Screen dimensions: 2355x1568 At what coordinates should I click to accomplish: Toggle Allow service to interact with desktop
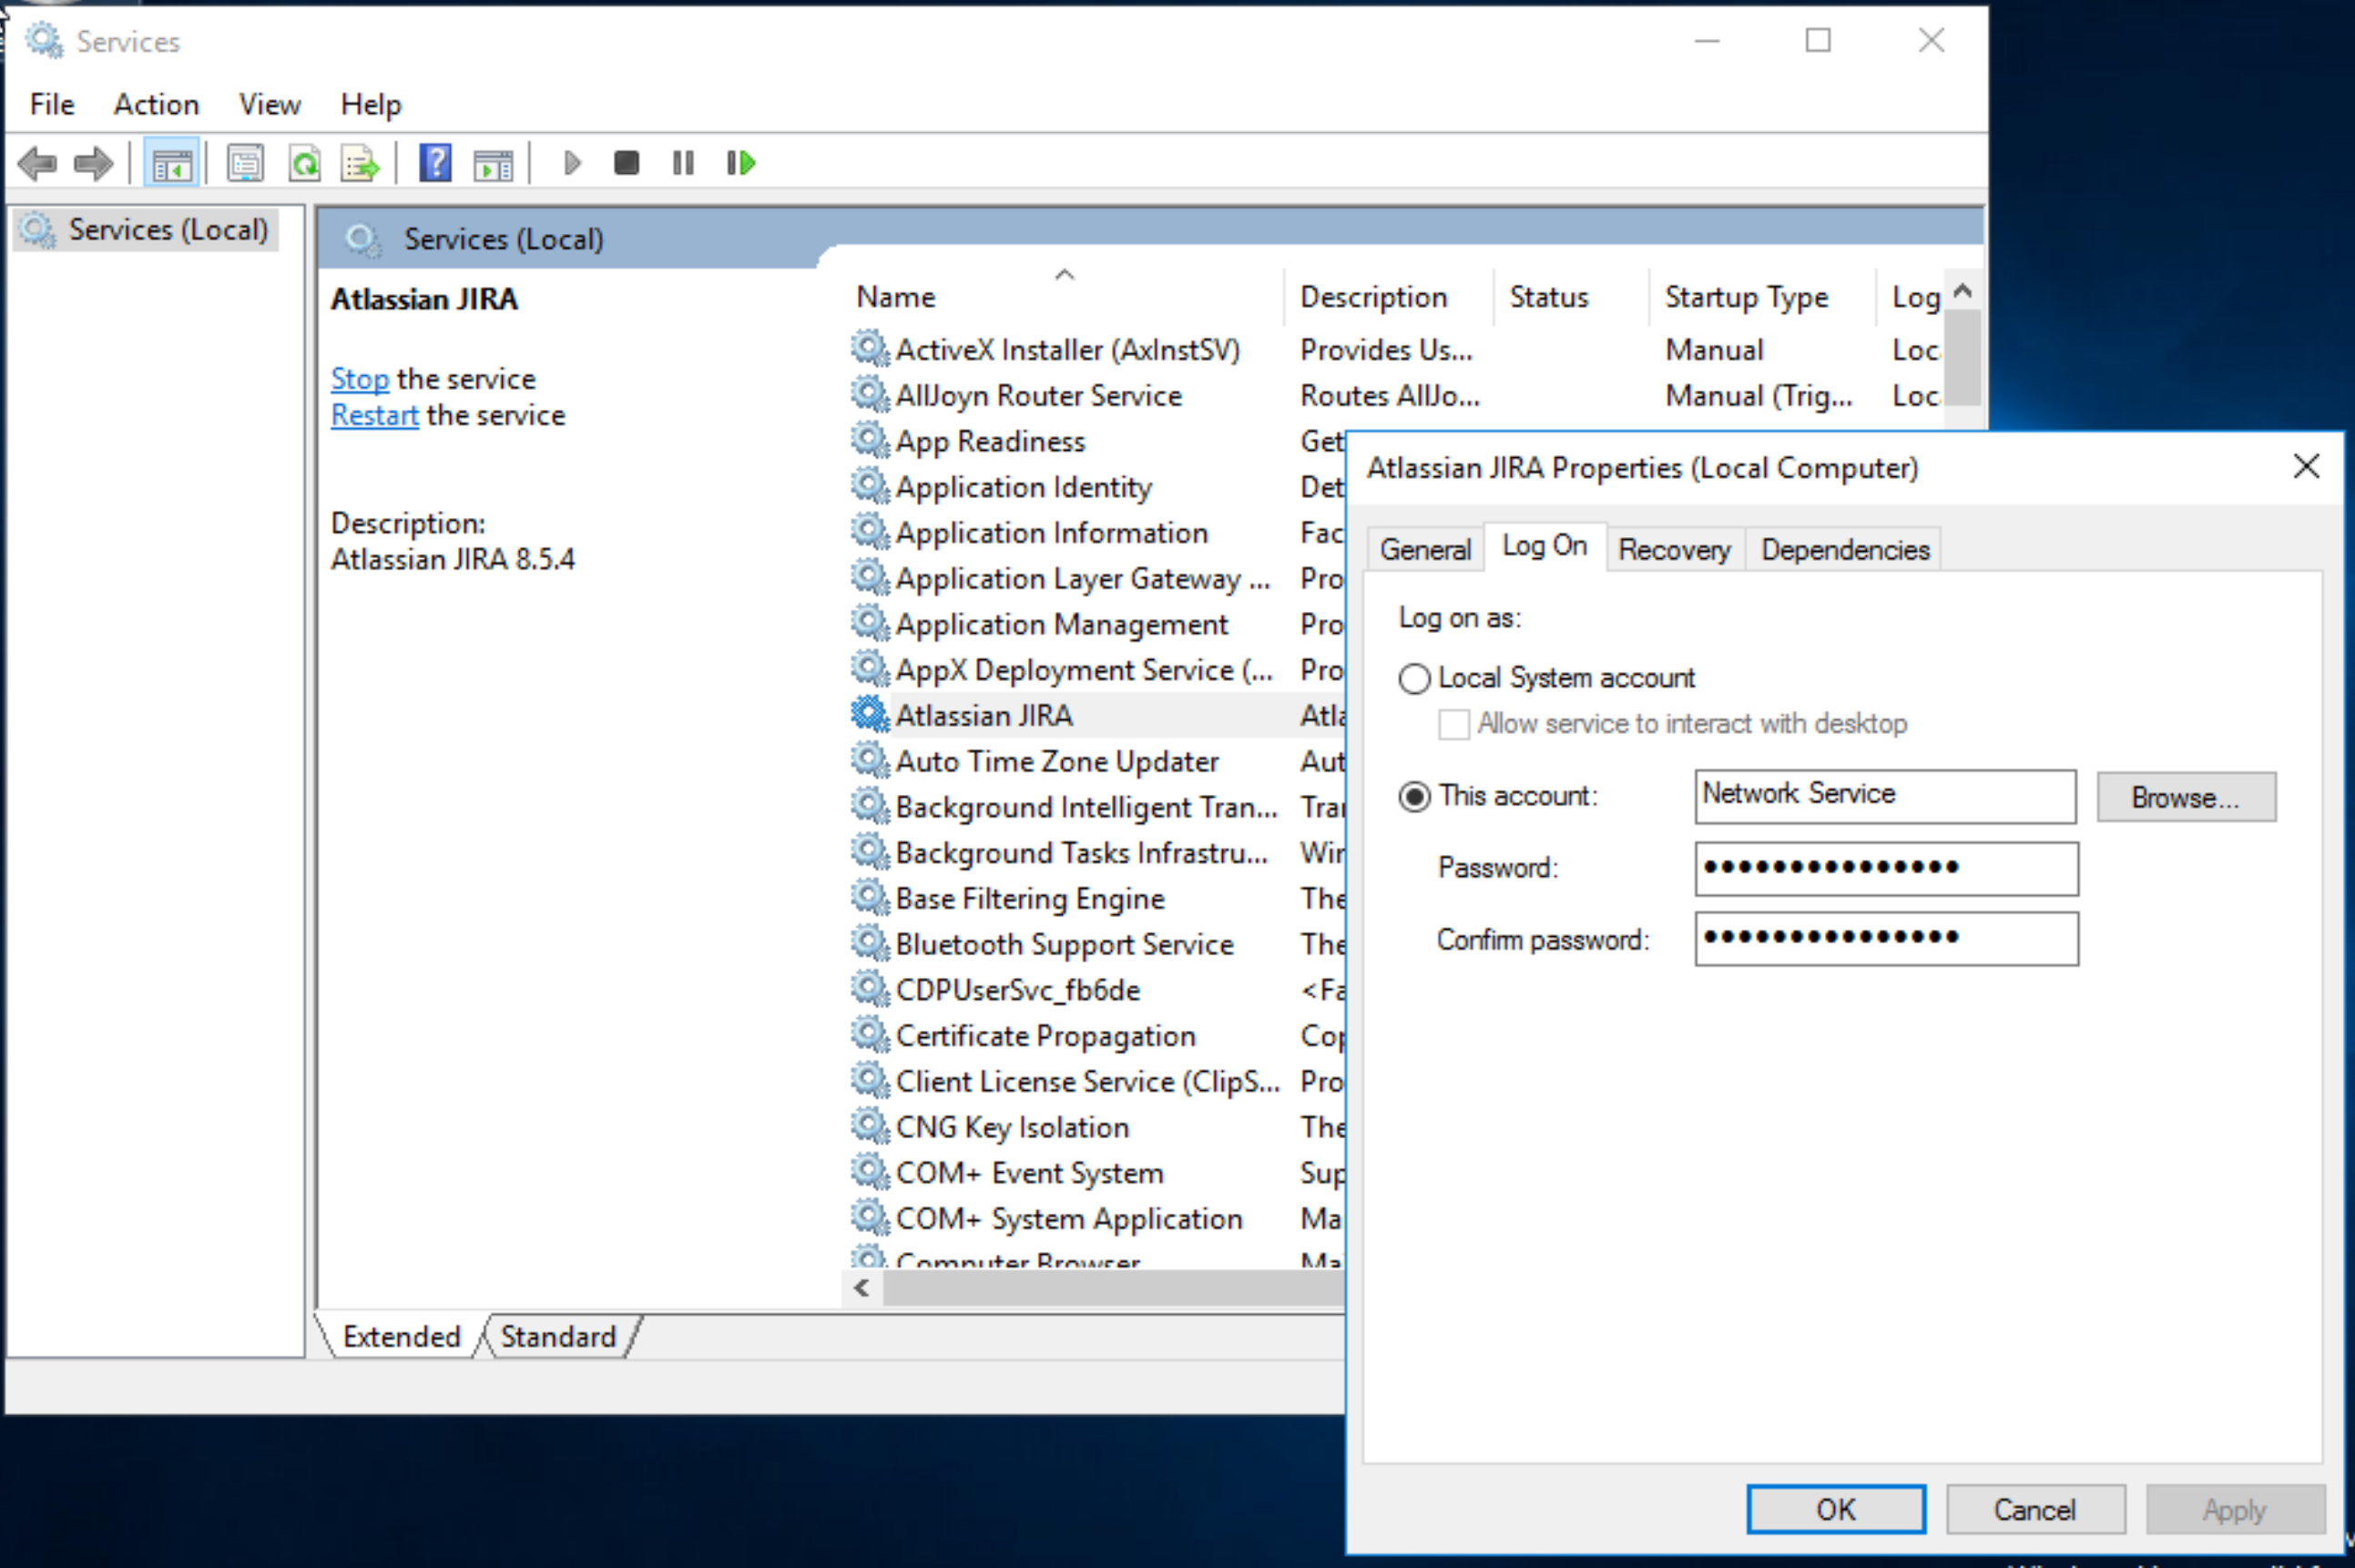1453,724
